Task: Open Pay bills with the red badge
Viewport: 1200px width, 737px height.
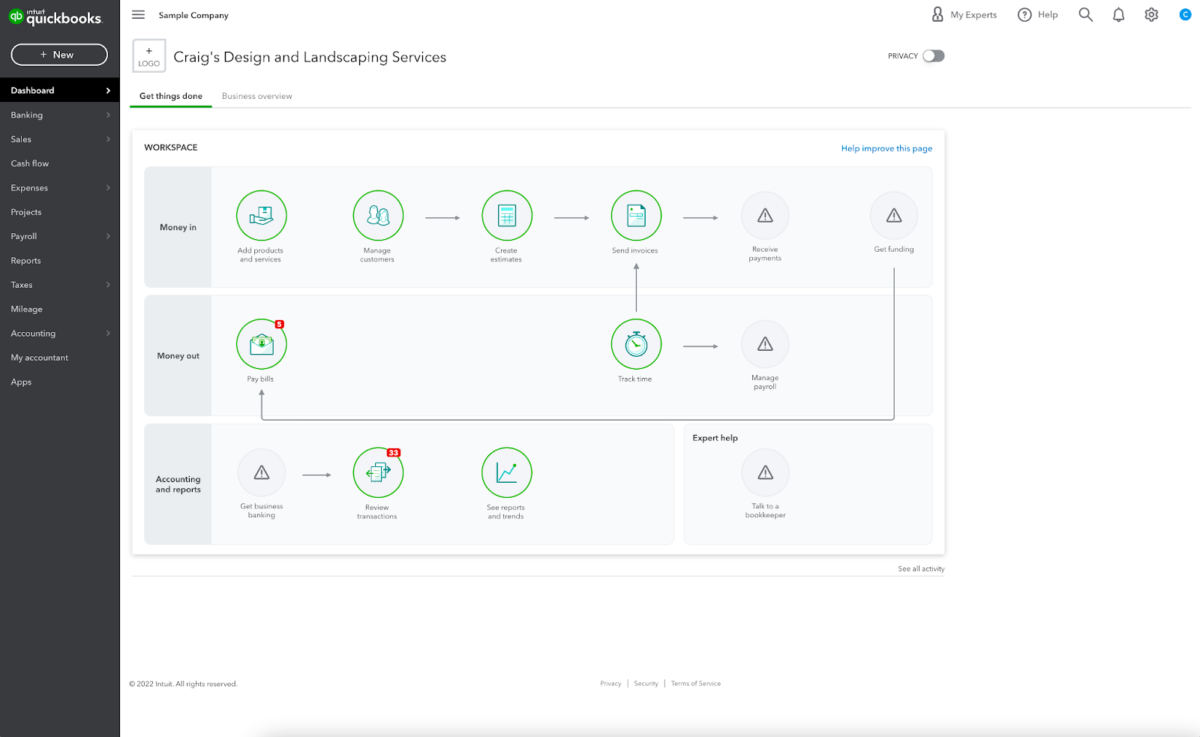Action: point(261,343)
